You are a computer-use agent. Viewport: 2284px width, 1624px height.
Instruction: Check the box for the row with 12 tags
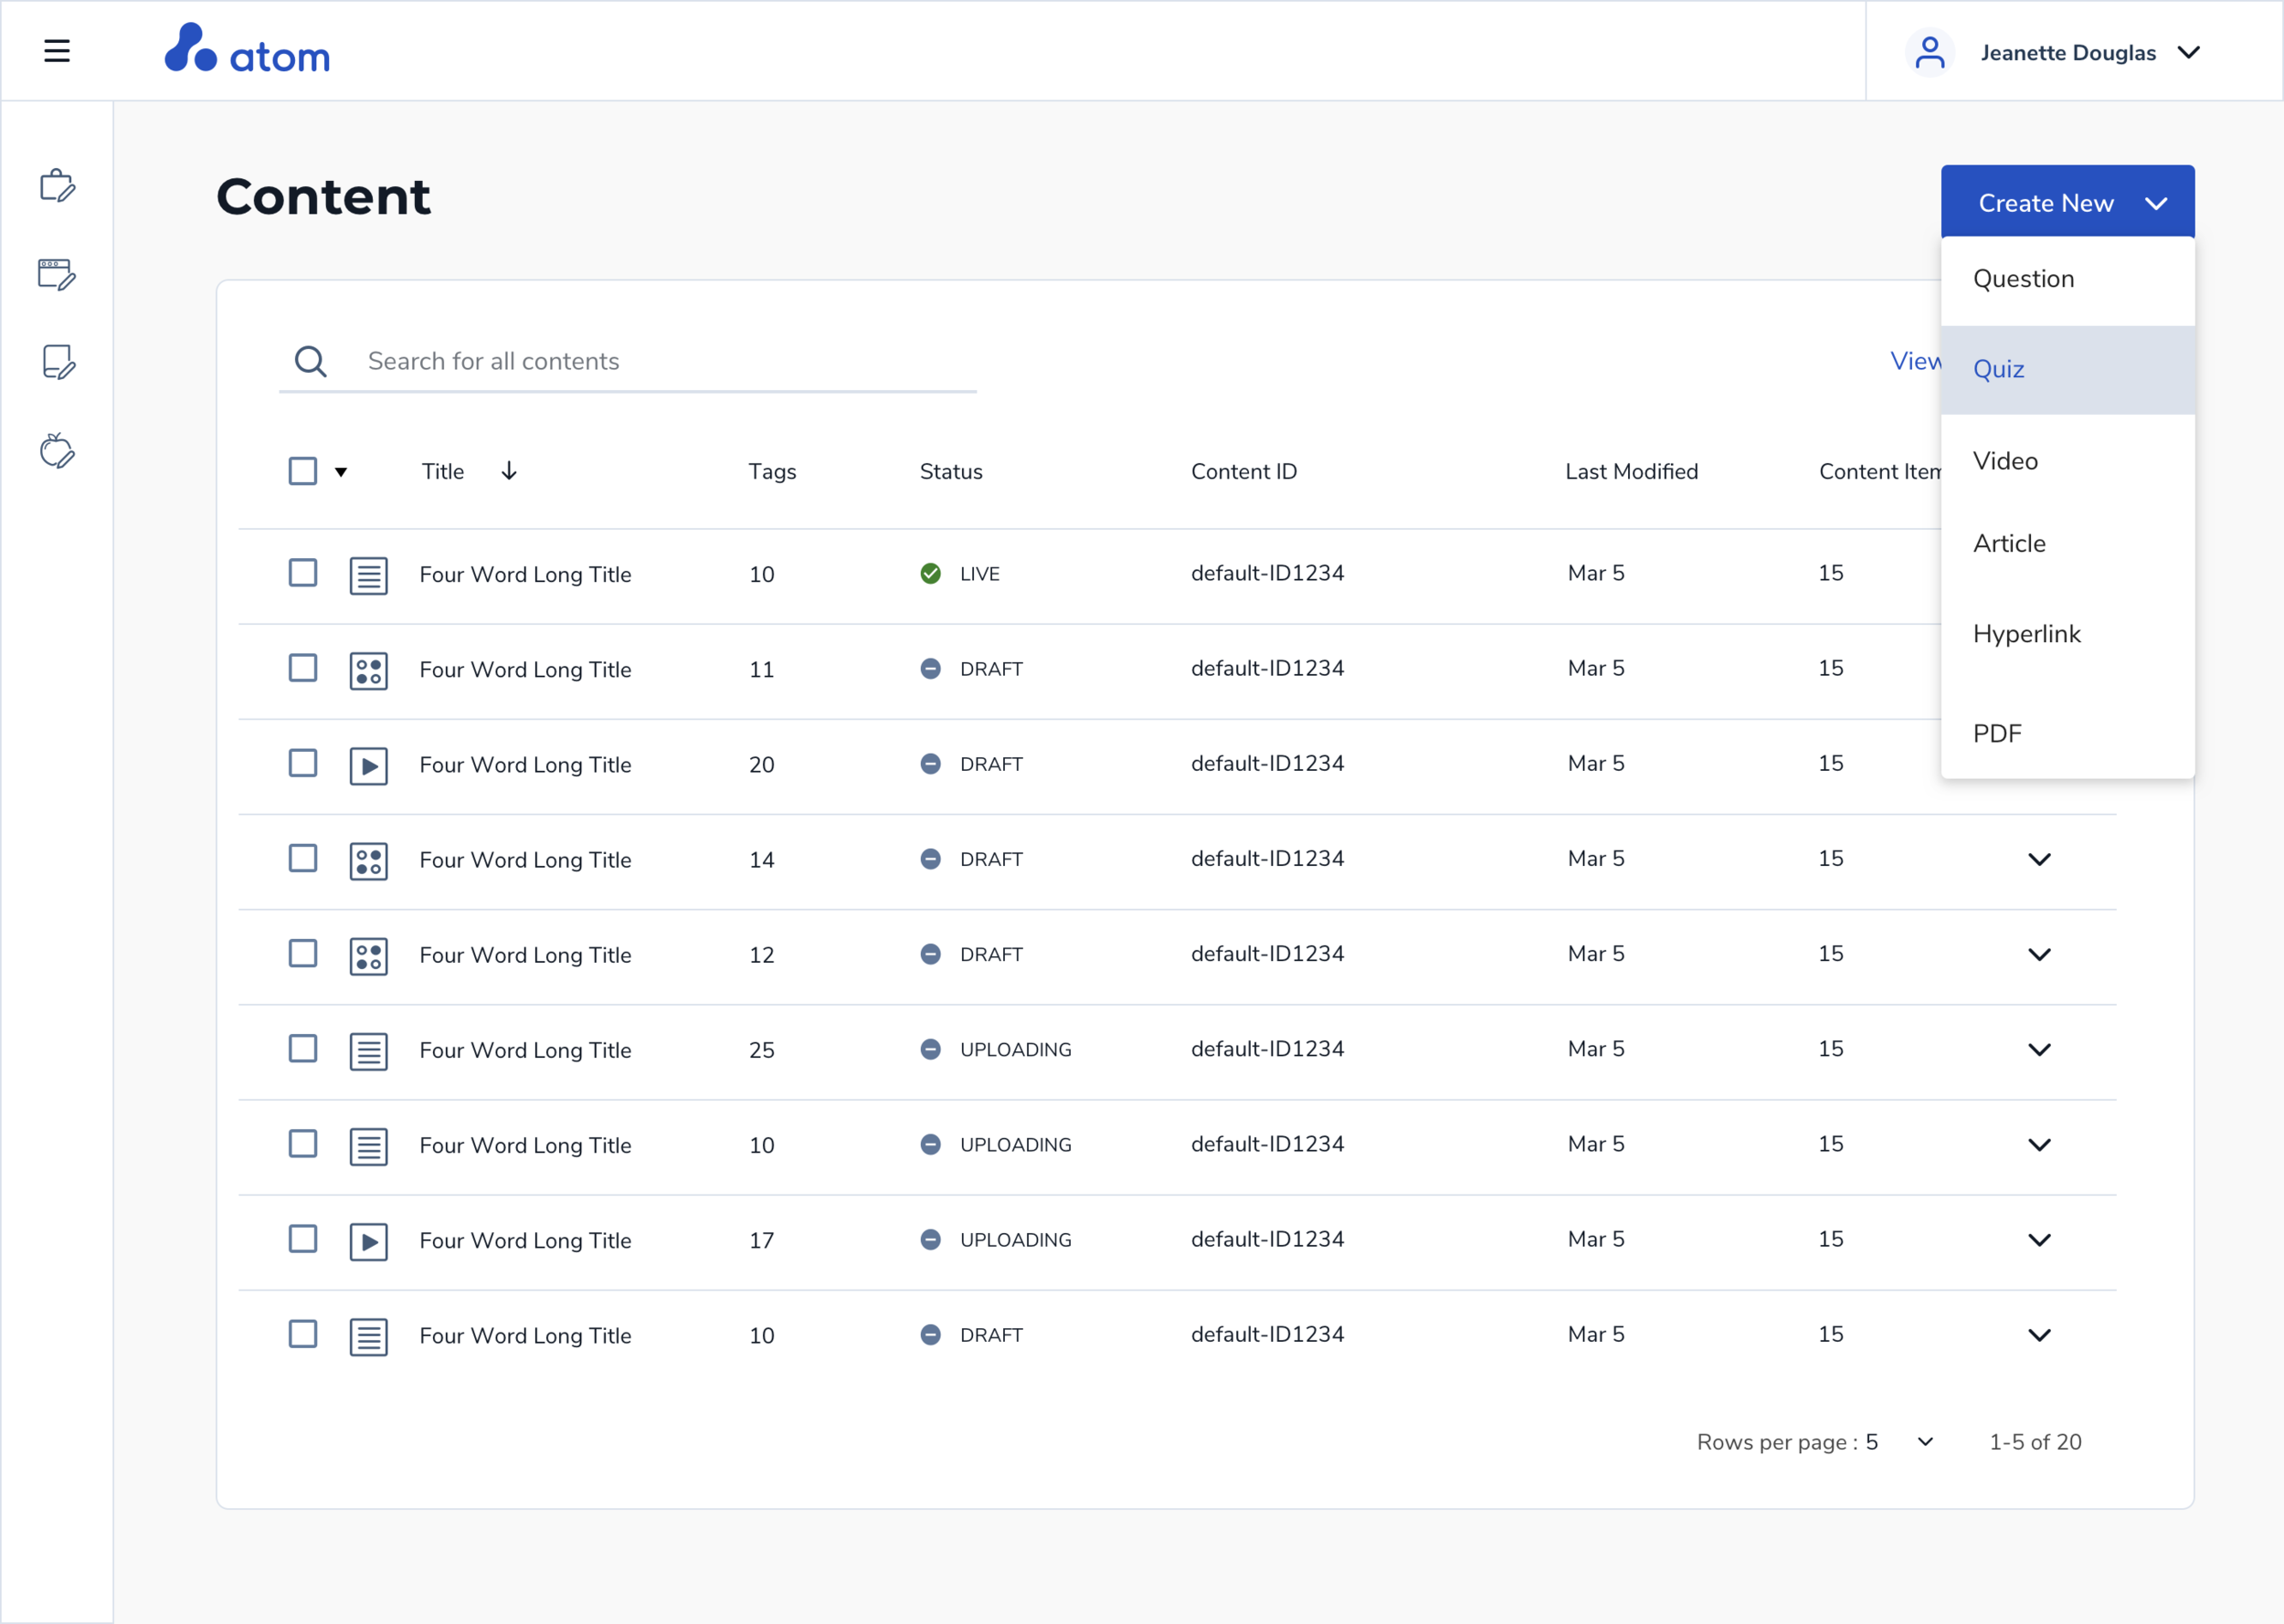[303, 953]
